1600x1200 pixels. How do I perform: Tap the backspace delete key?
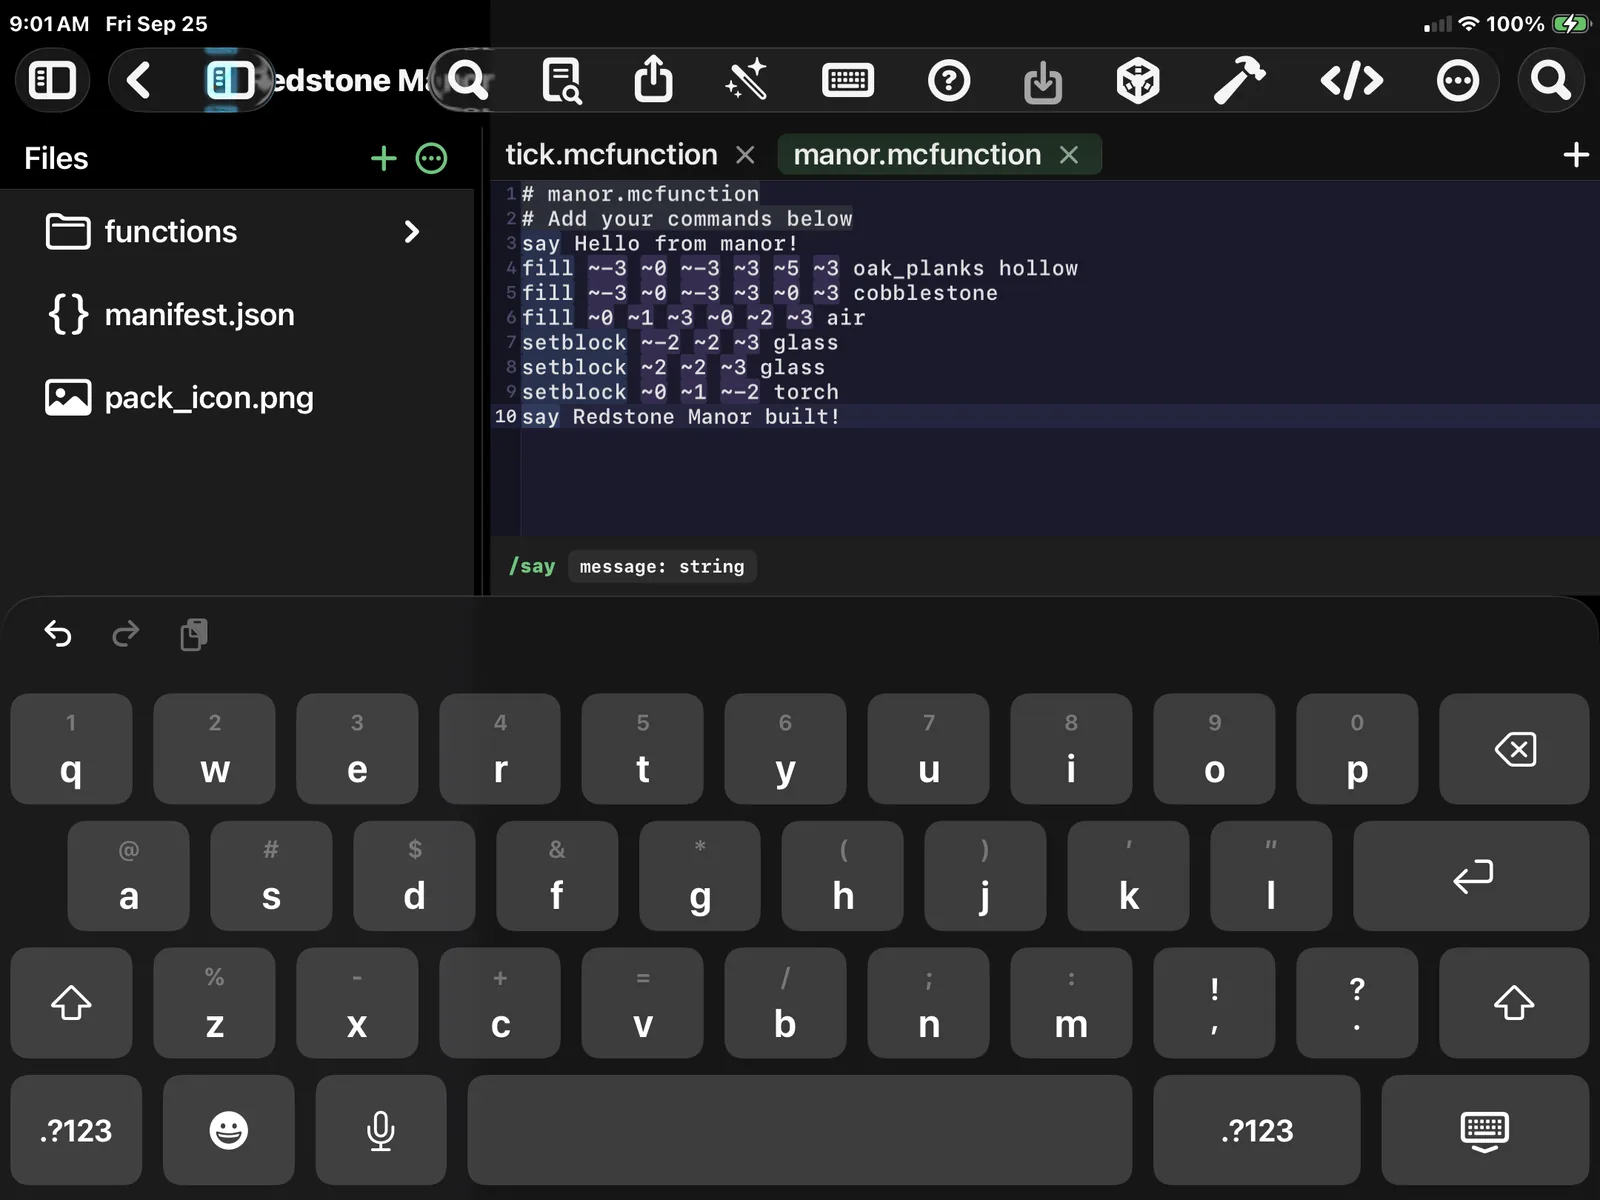click(1514, 749)
